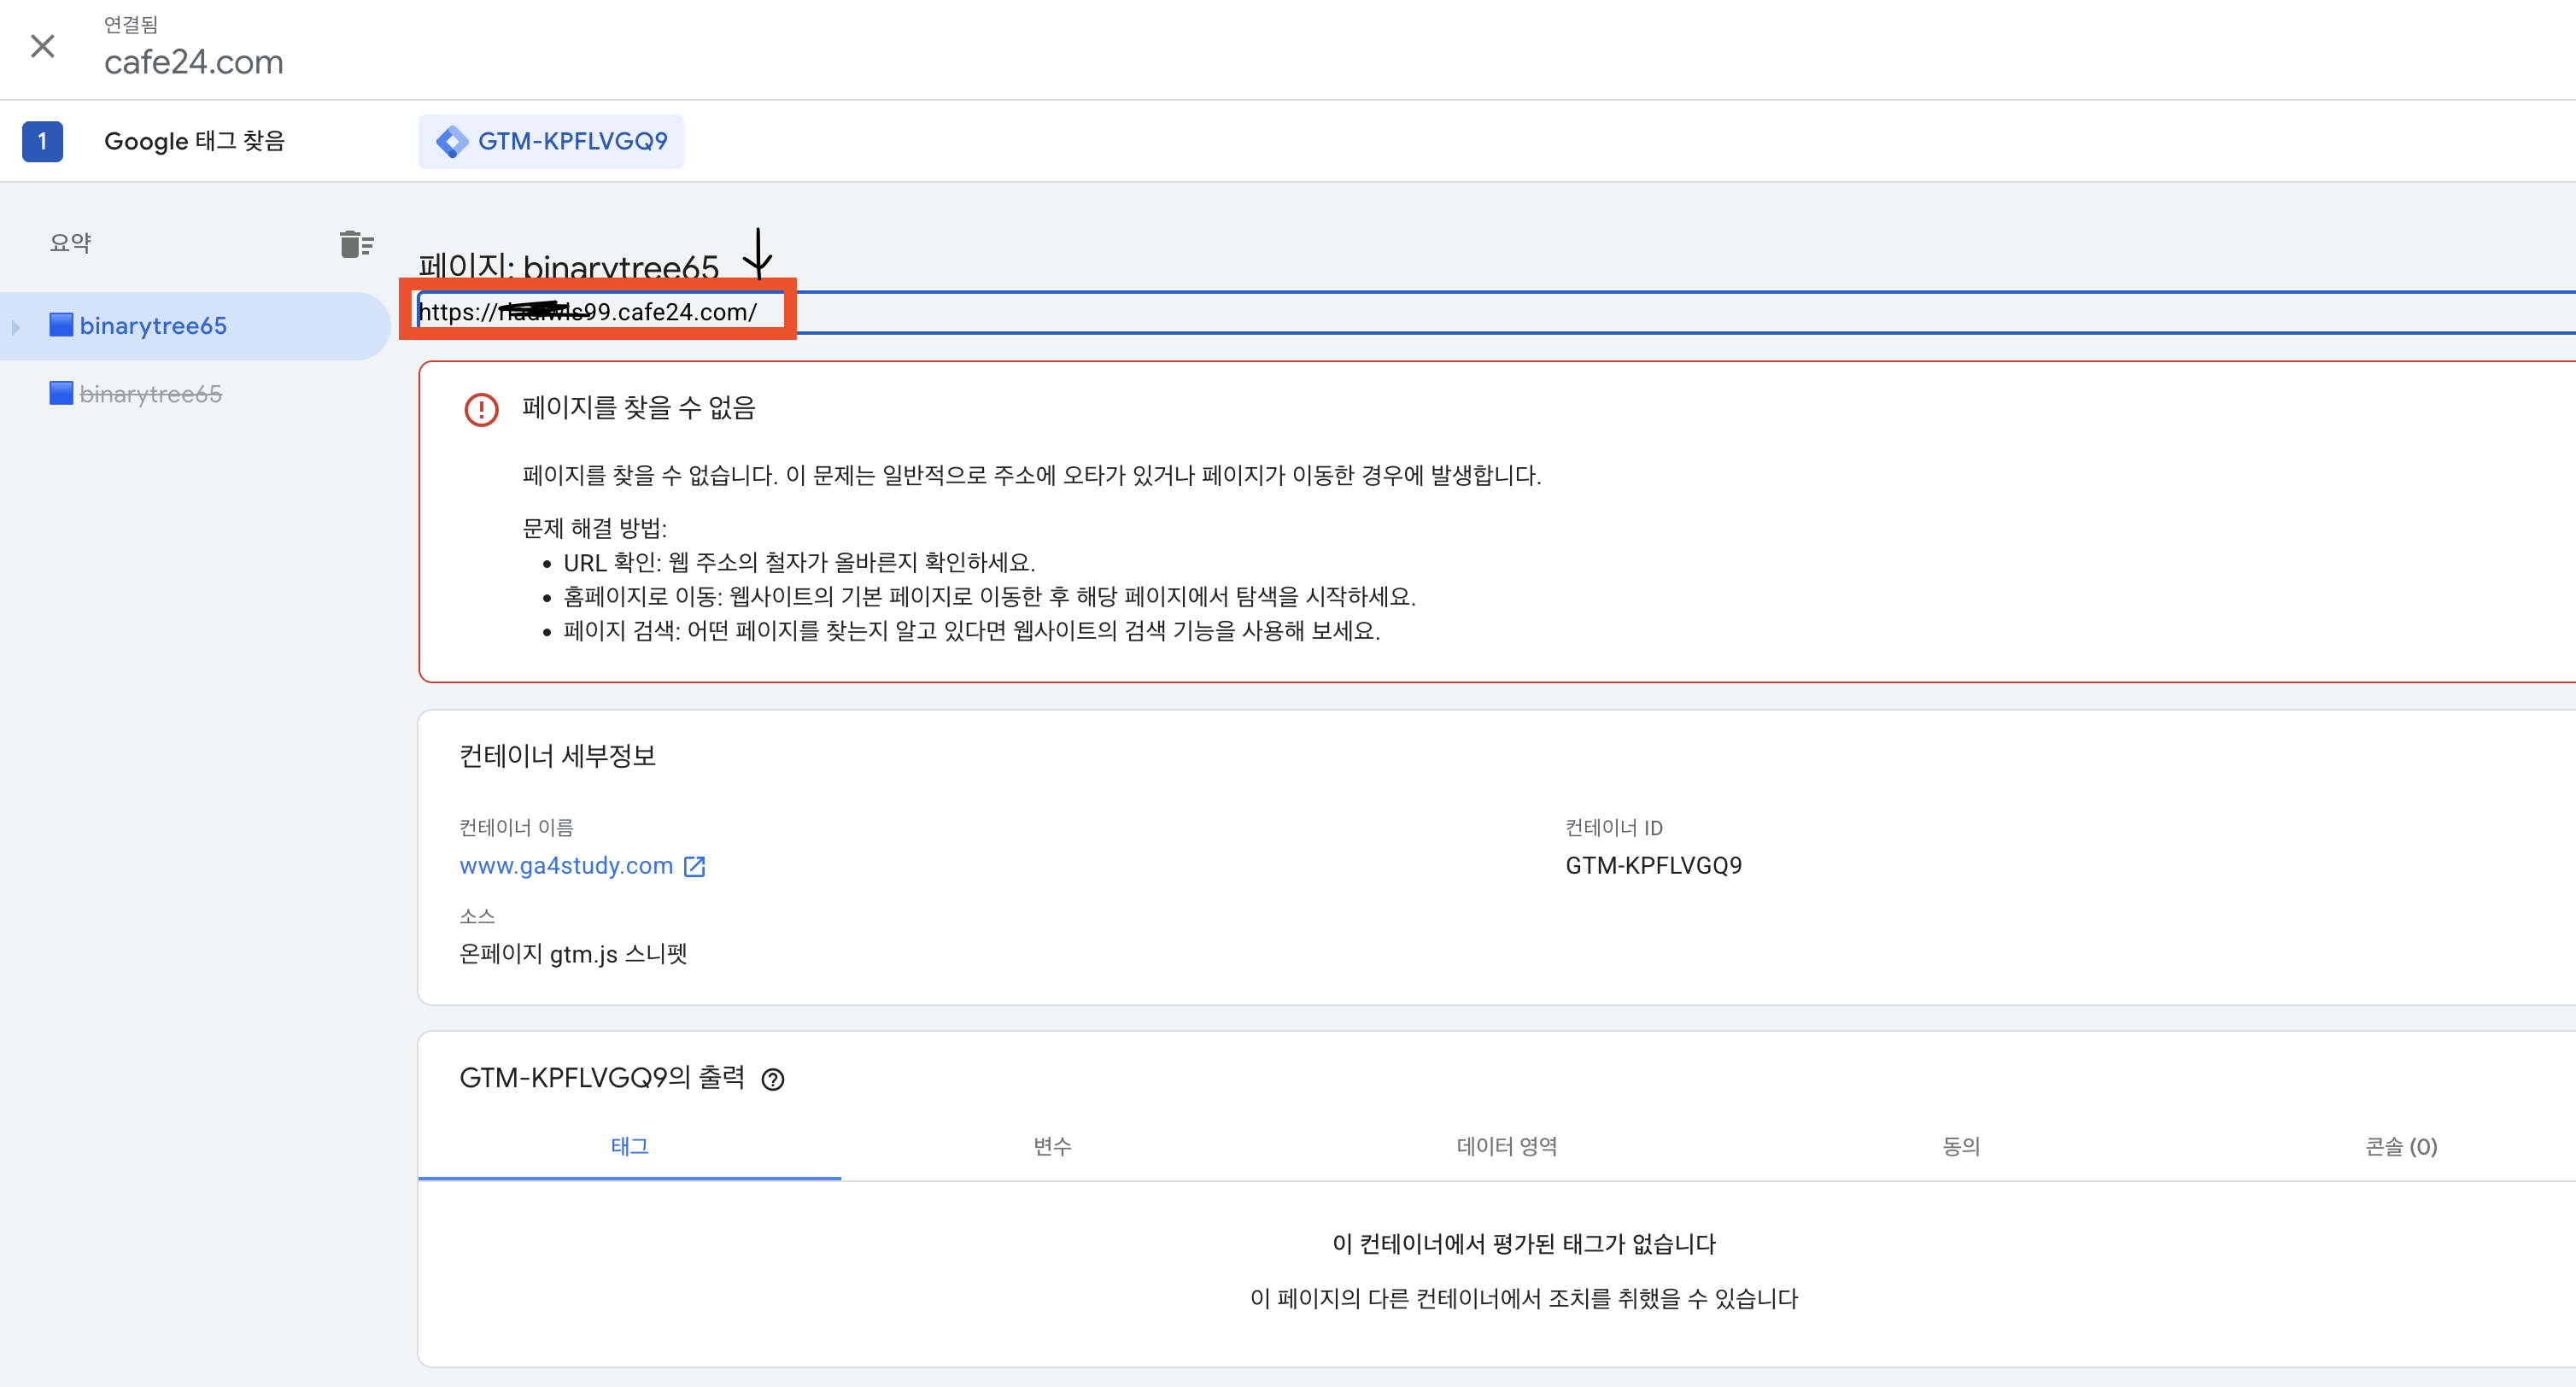This screenshot has height=1387, width=2576.
Task: Click the external link icon after ga4study.com
Action: point(695,867)
